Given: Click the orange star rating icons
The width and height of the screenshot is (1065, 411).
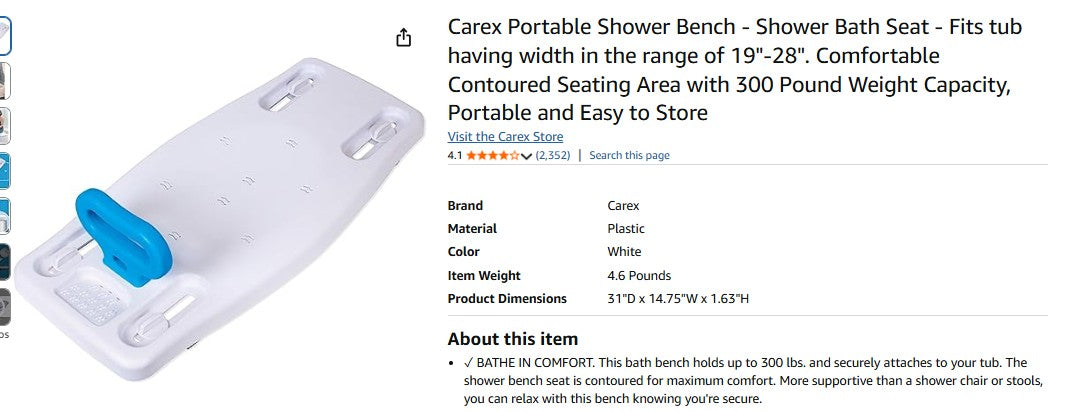Looking at the screenshot, I should 492,156.
